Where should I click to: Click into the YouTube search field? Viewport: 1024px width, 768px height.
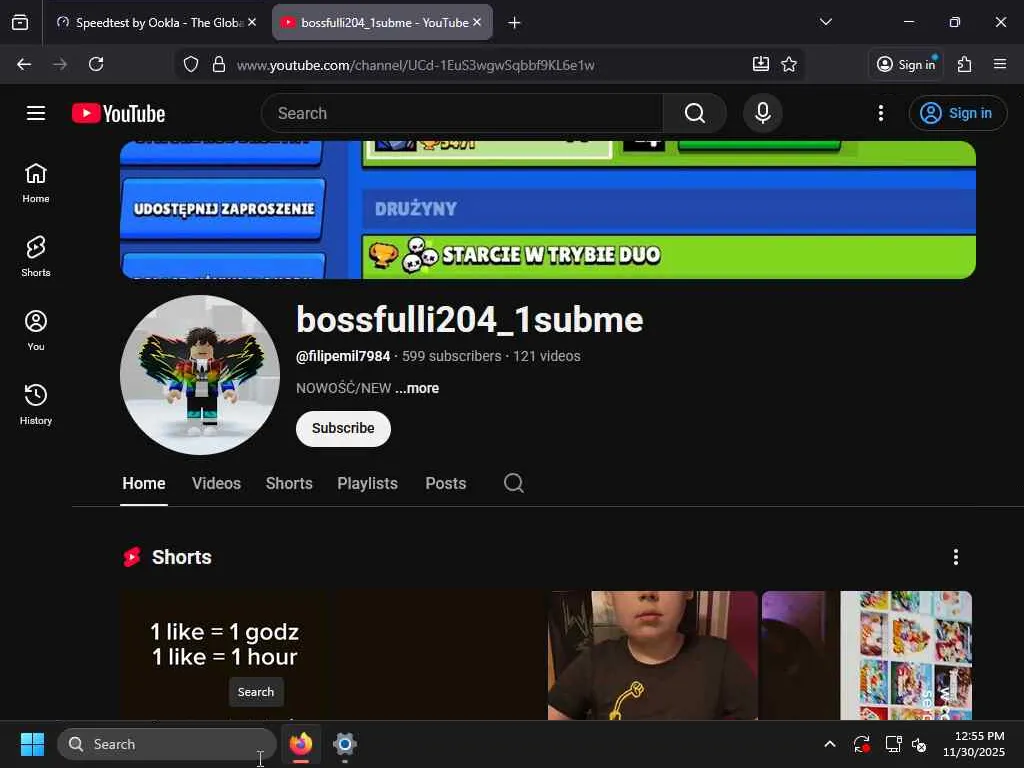click(x=462, y=114)
